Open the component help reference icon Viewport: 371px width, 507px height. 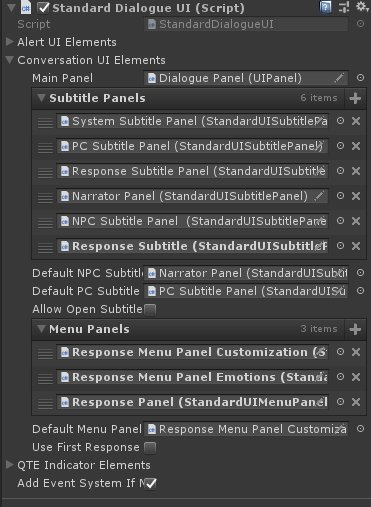coord(325,7)
